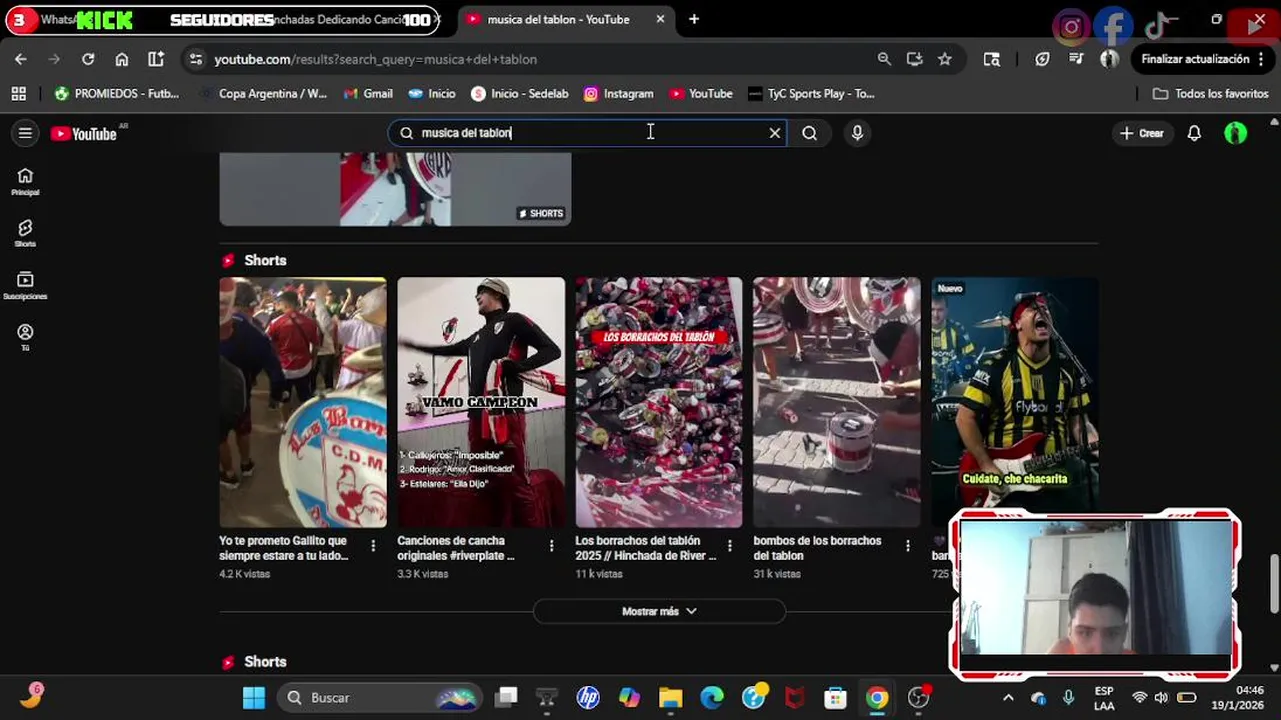Open the PROMIEDOS bookmark

tap(117, 93)
